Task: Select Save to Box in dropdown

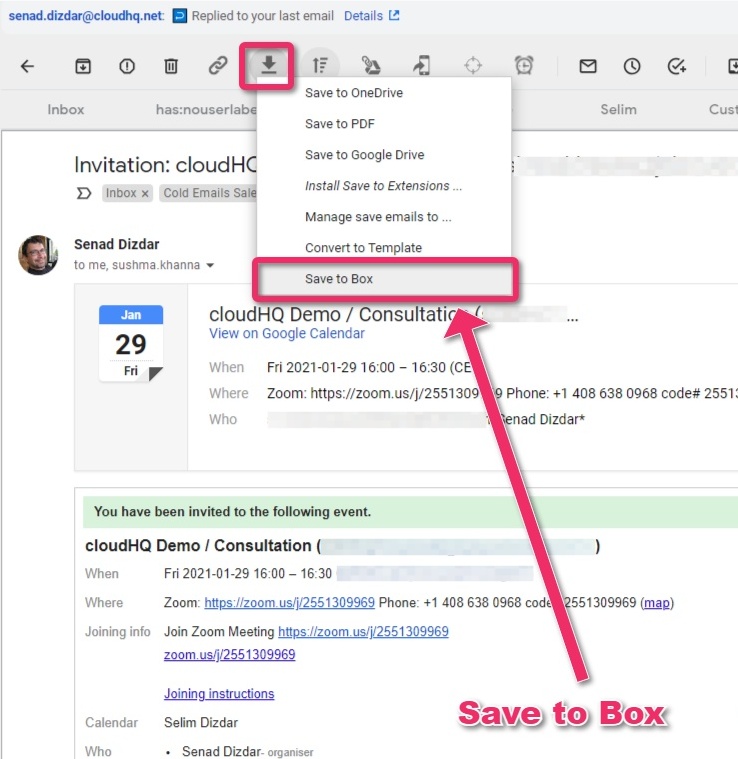Action: pos(339,279)
